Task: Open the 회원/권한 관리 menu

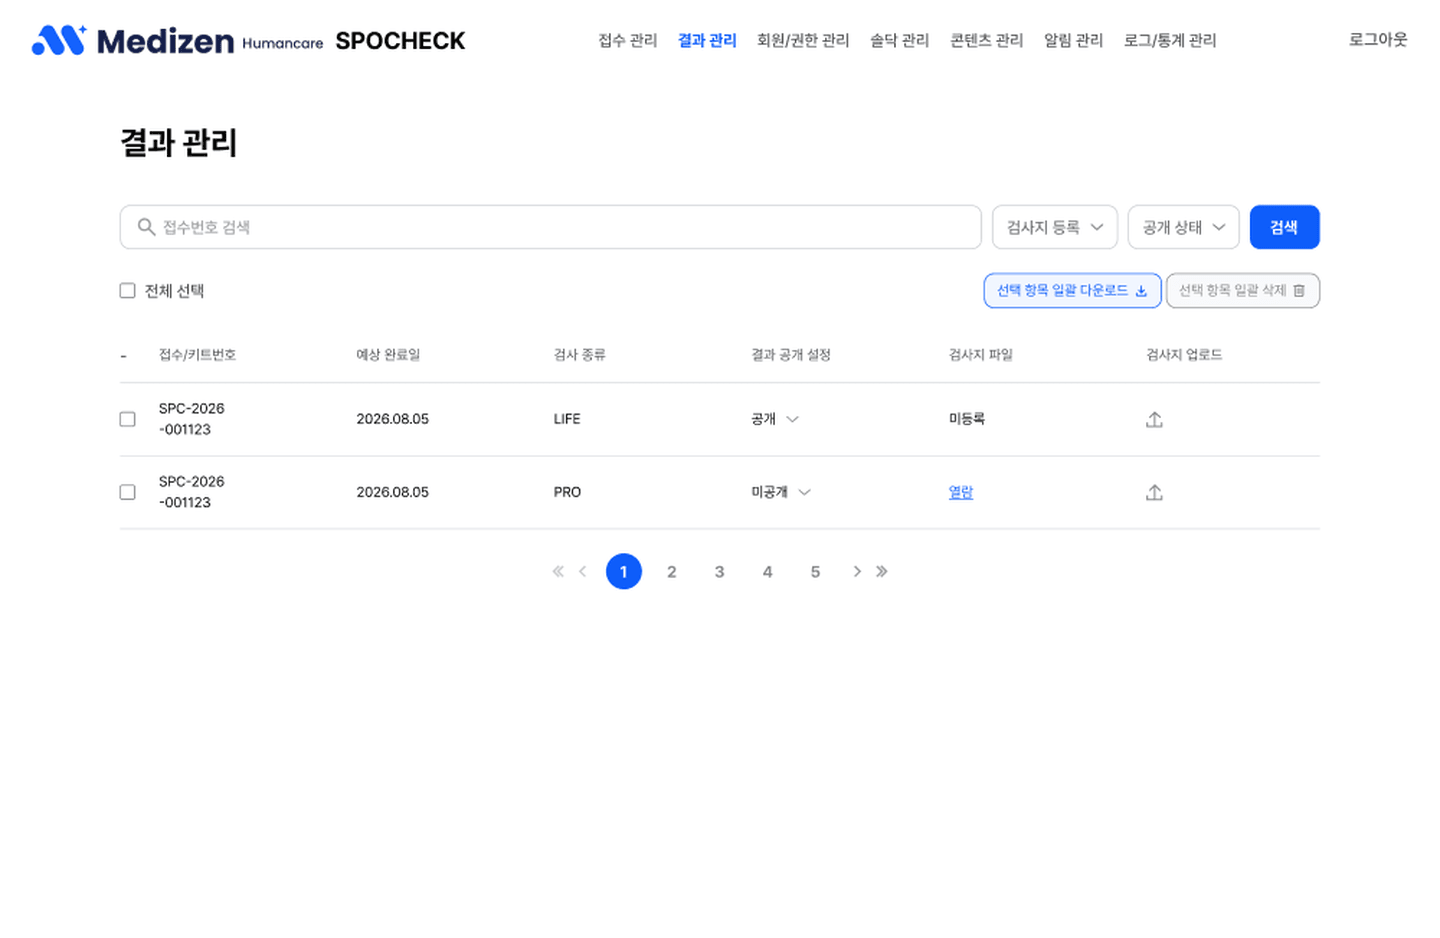Action: click(x=803, y=40)
